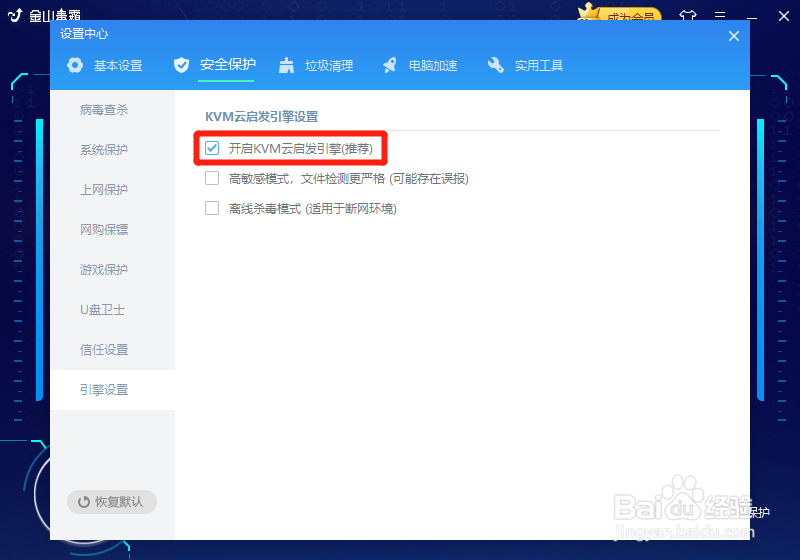Enable 离线杀毒模式 checkbox
The image size is (800, 560).
click(212, 208)
